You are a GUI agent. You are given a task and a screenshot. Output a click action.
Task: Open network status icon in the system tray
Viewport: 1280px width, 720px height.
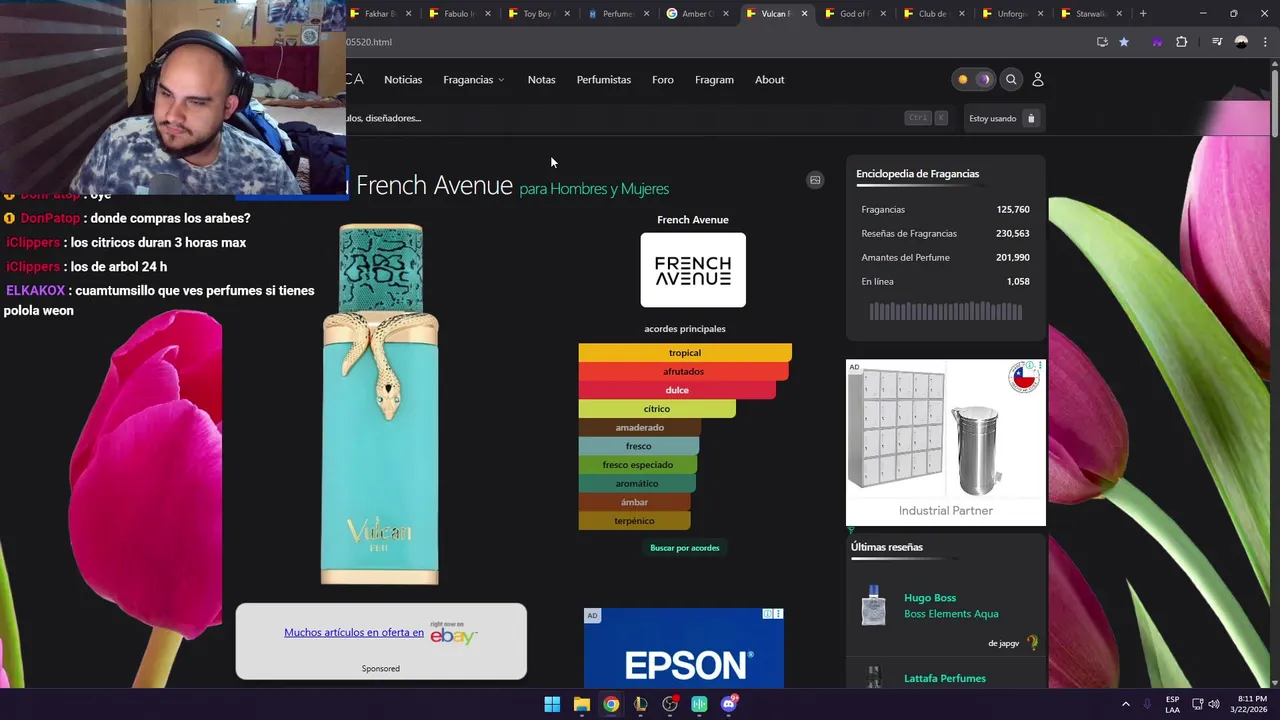point(1198,704)
